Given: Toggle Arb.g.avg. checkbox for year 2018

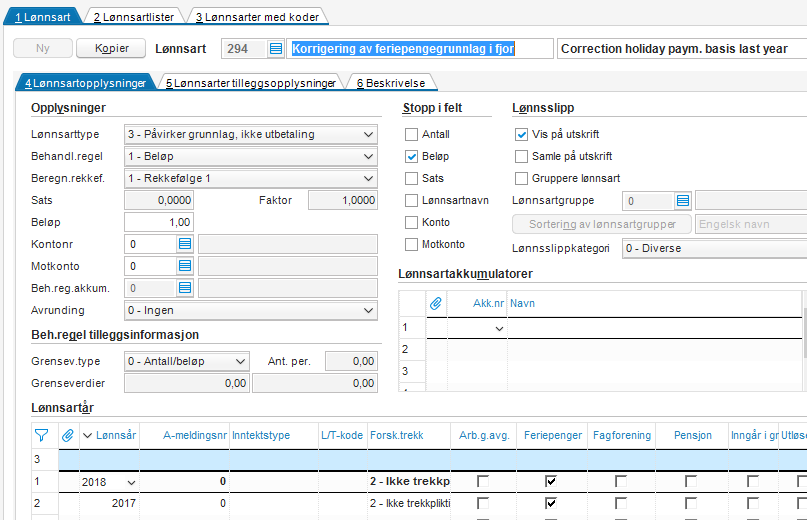Looking at the screenshot, I should [x=483, y=481].
